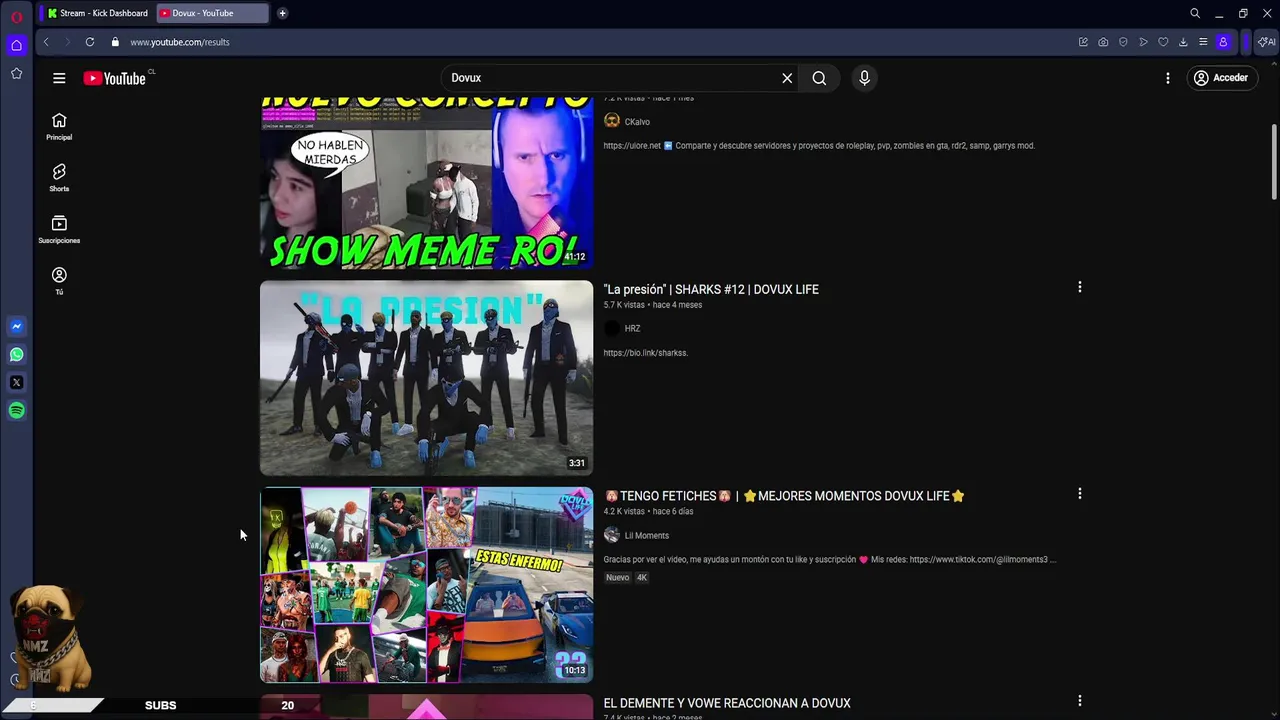The width and height of the screenshot is (1280, 720).
Task: Go to YouTube home via logo
Action: point(115,78)
